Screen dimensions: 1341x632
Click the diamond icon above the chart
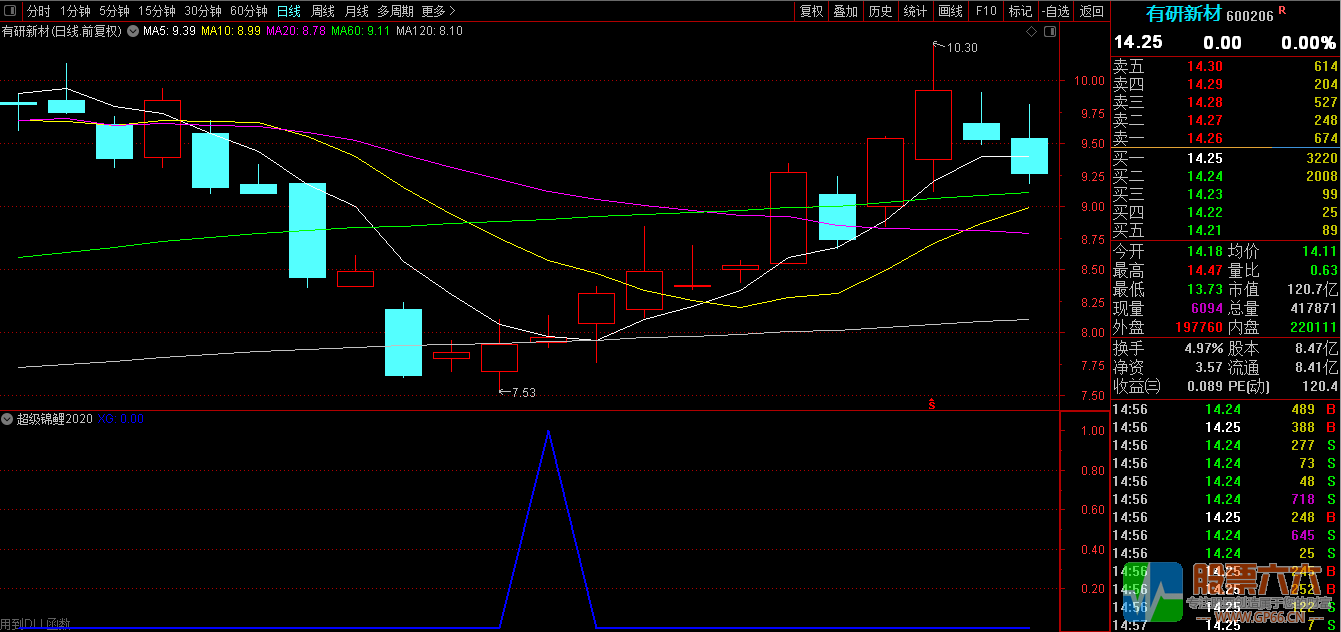[1032, 32]
